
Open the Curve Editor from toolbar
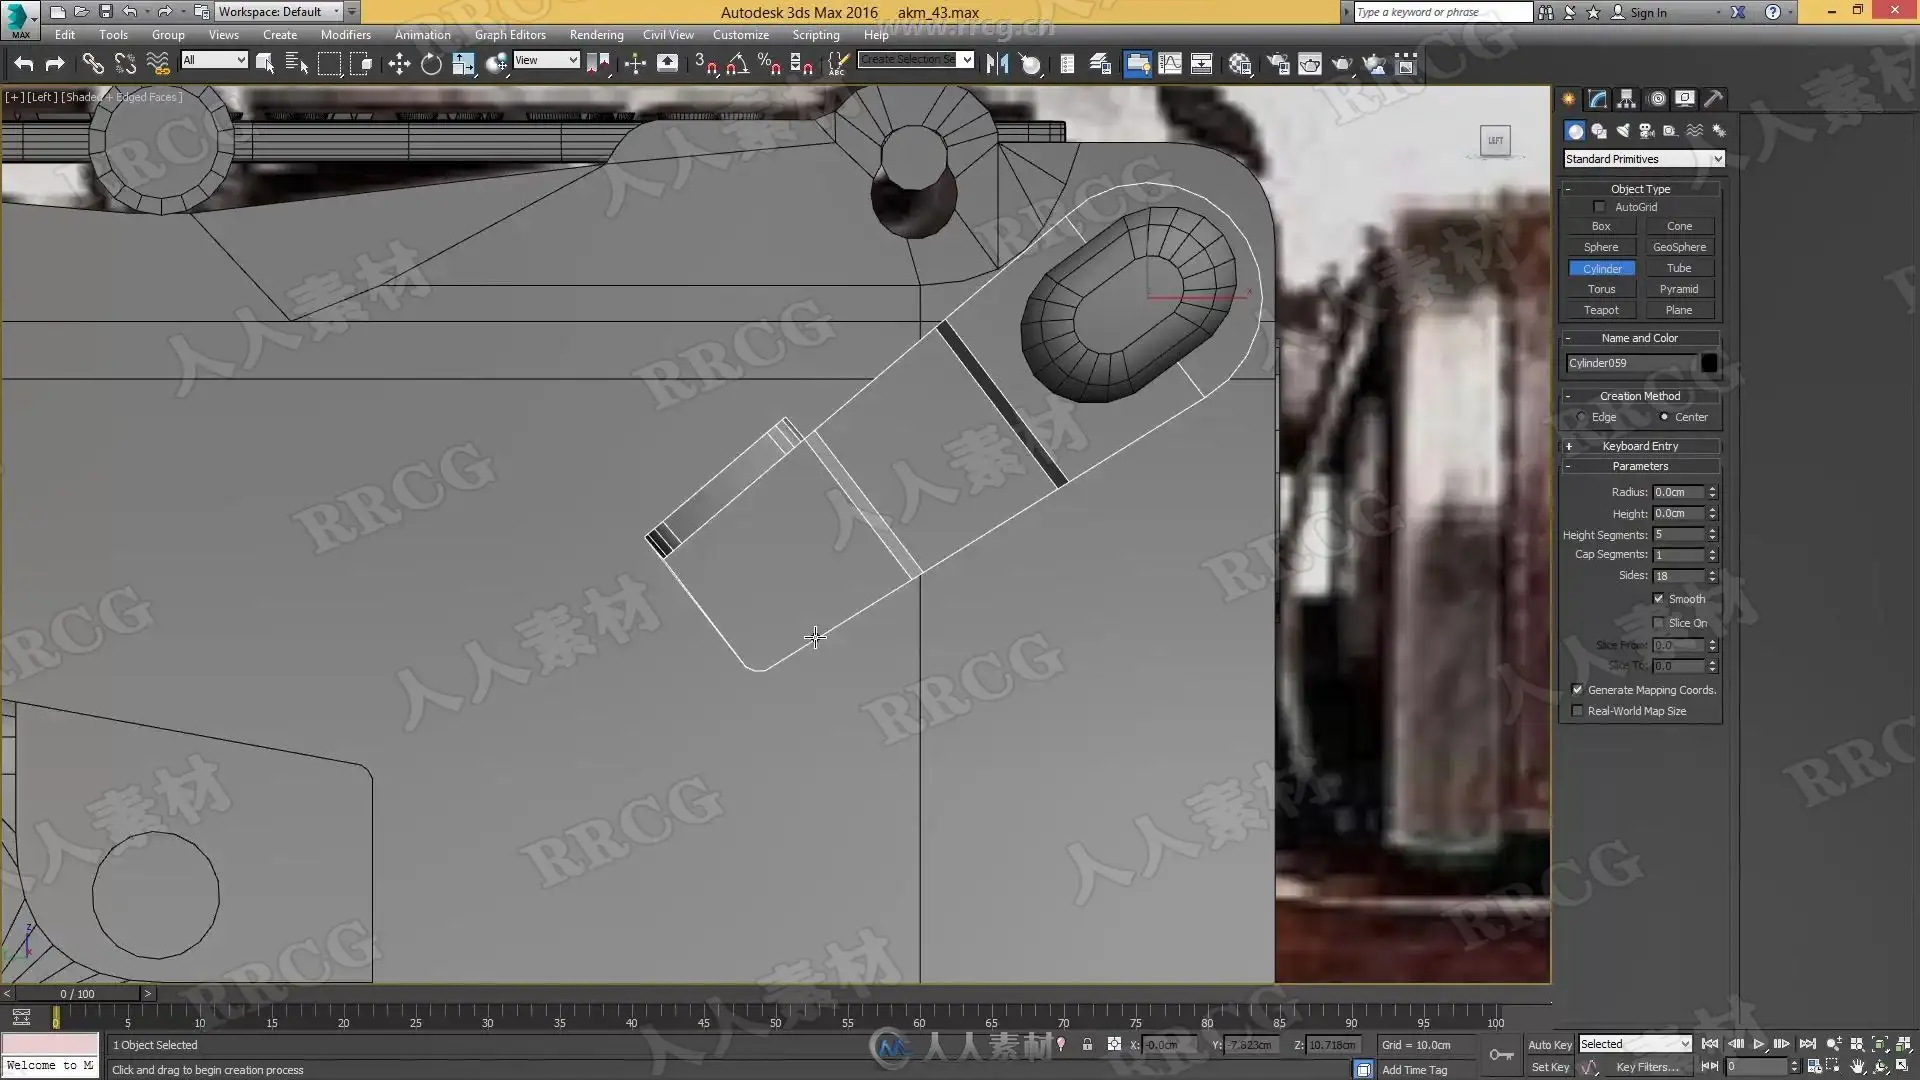click(1169, 65)
